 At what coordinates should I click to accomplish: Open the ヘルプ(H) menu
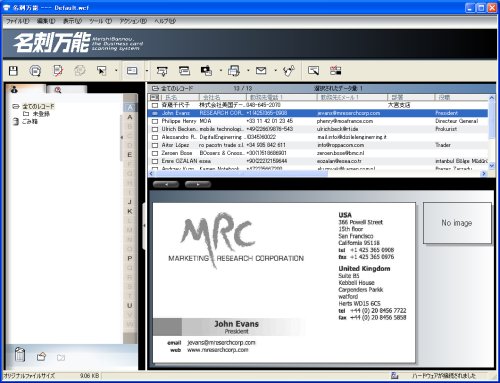tap(165, 21)
